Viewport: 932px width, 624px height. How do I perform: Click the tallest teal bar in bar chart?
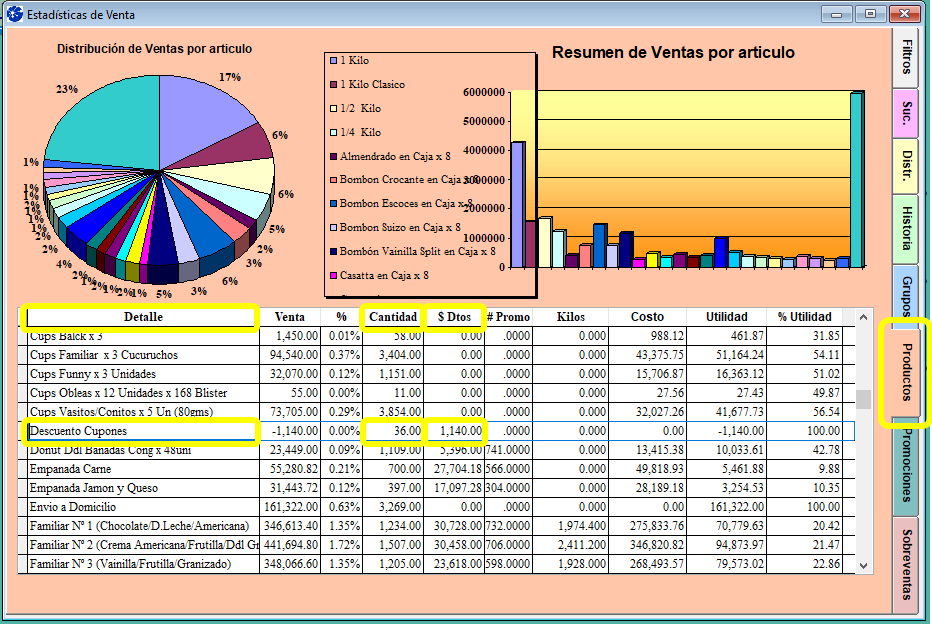[856, 180]
